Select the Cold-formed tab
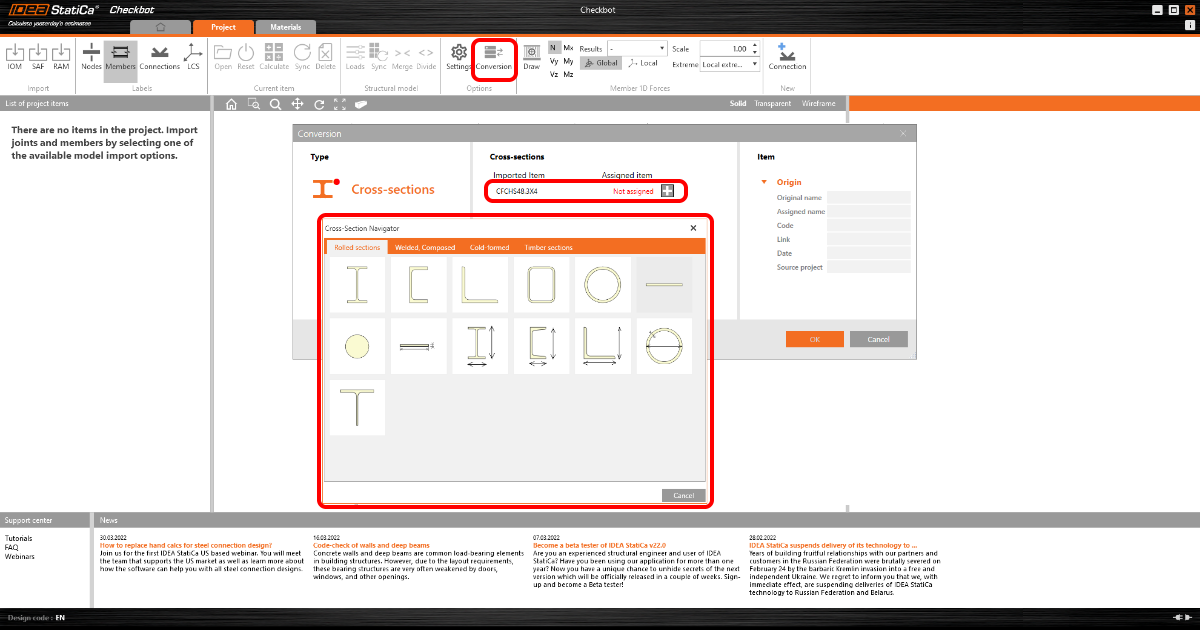 click(x=489, y=247)
